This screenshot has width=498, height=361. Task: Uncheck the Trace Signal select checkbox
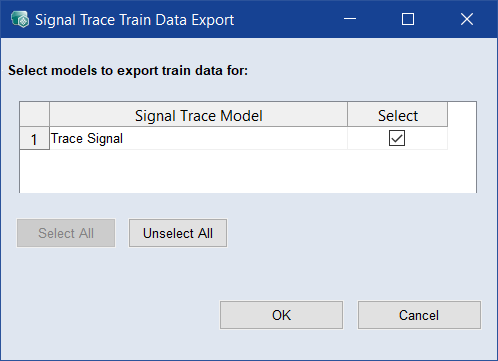[397, 138]
